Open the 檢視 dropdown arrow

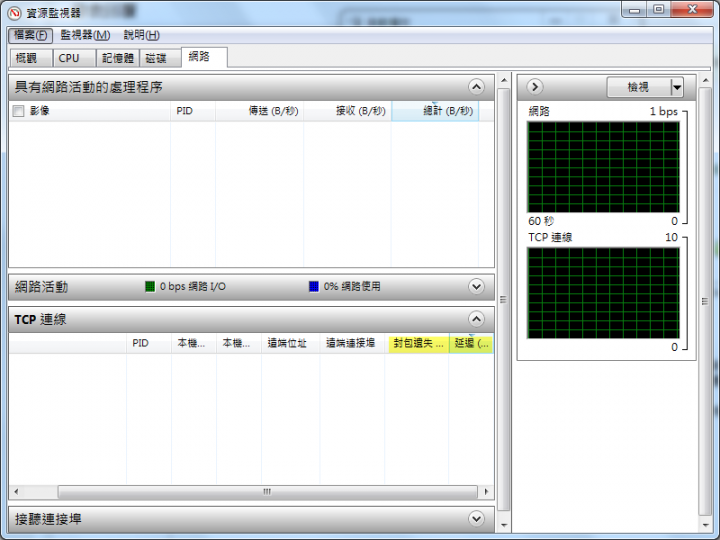click(x=677, y=87)
